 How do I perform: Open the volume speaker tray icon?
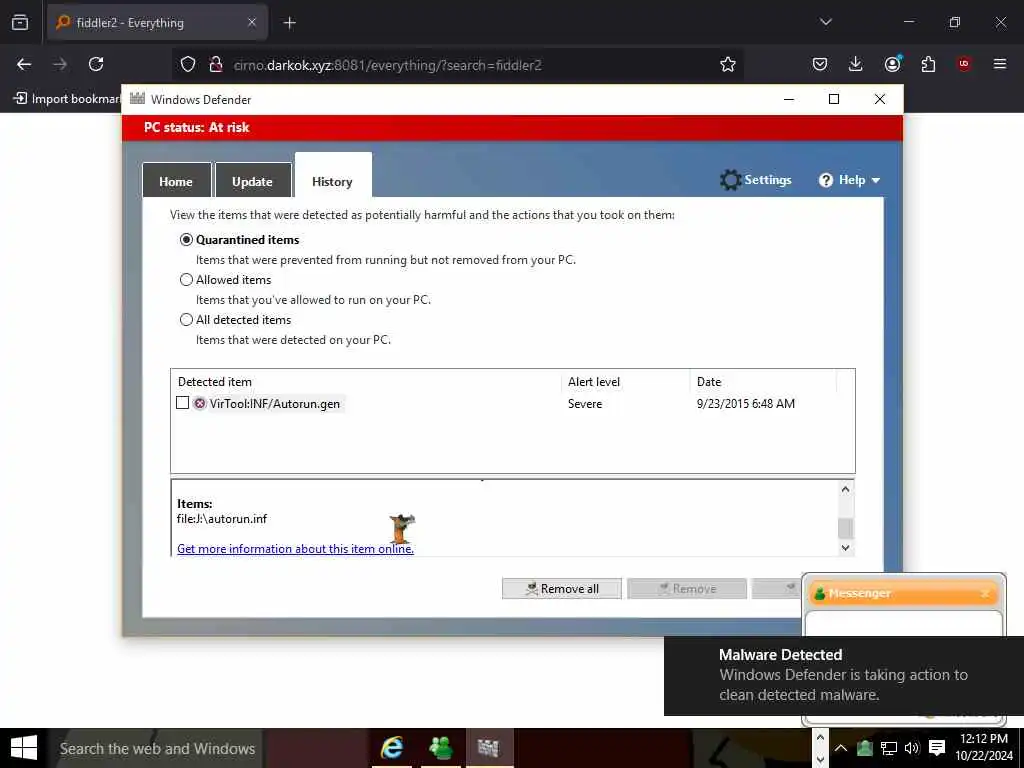tap(912, 748)
